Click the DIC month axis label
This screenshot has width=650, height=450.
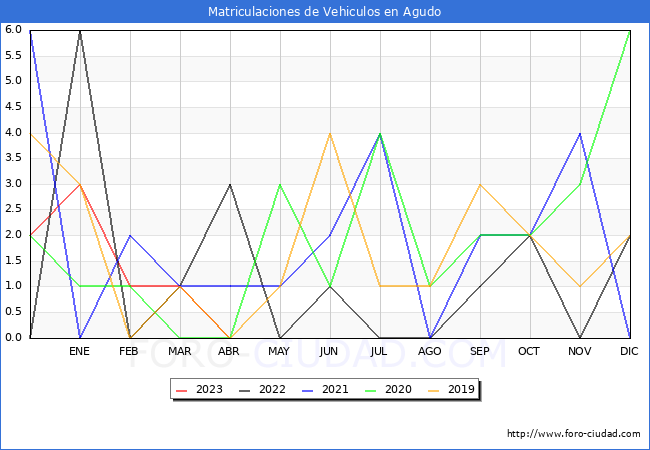pyautogui.click(x=629, y=351)
